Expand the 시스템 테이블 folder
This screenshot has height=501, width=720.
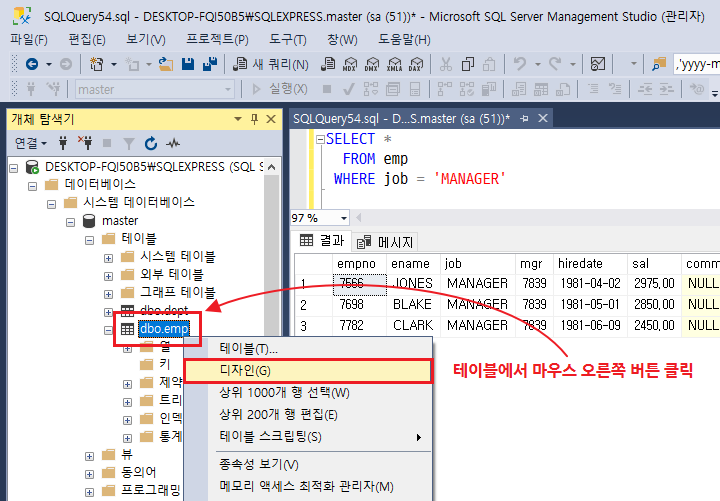tap(108, 258)
